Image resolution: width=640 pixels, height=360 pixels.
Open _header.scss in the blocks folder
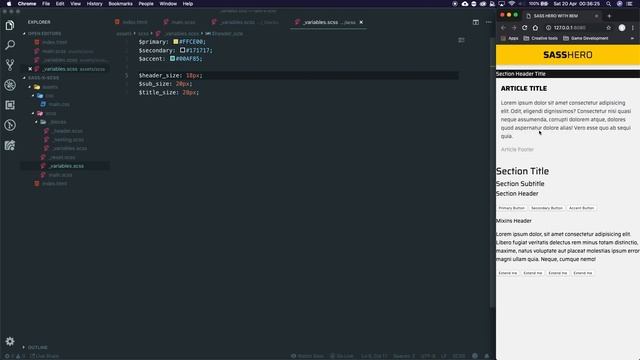pyautogui.click(x=63, y=131)
